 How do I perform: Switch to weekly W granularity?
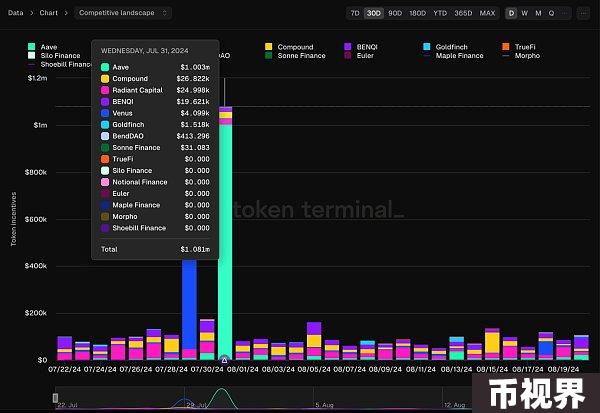pos(525,13)
